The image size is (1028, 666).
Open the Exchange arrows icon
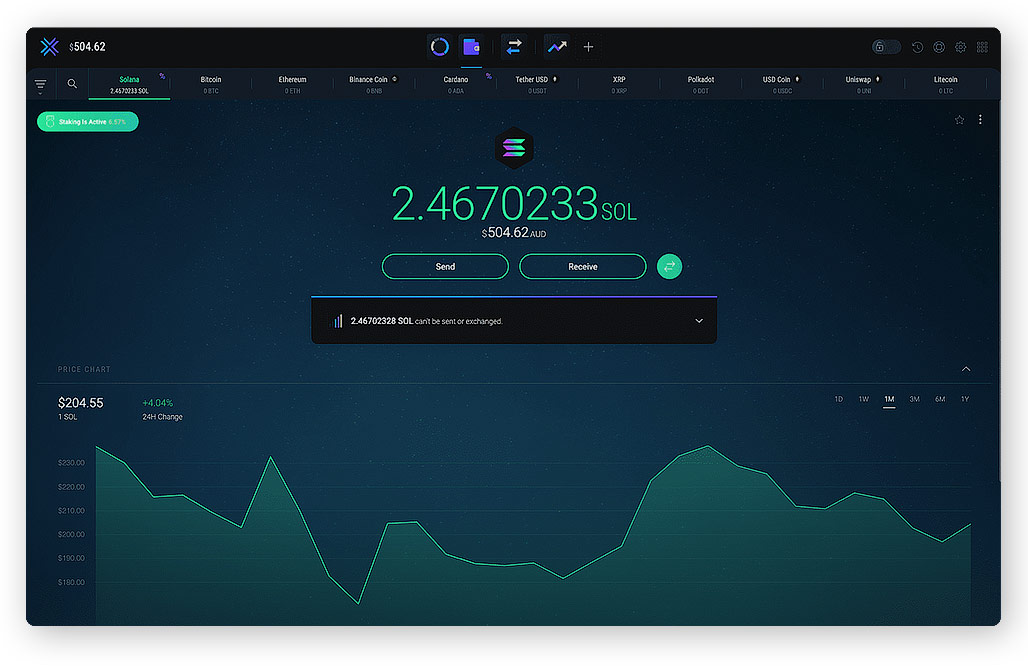(514, 47)
